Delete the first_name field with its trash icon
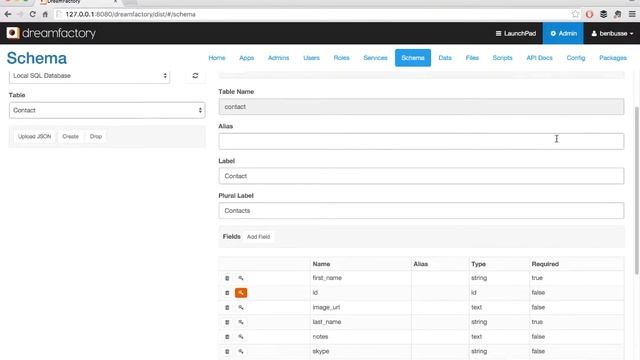The height and width of the screenshot is (360, 640). (227, 278)
